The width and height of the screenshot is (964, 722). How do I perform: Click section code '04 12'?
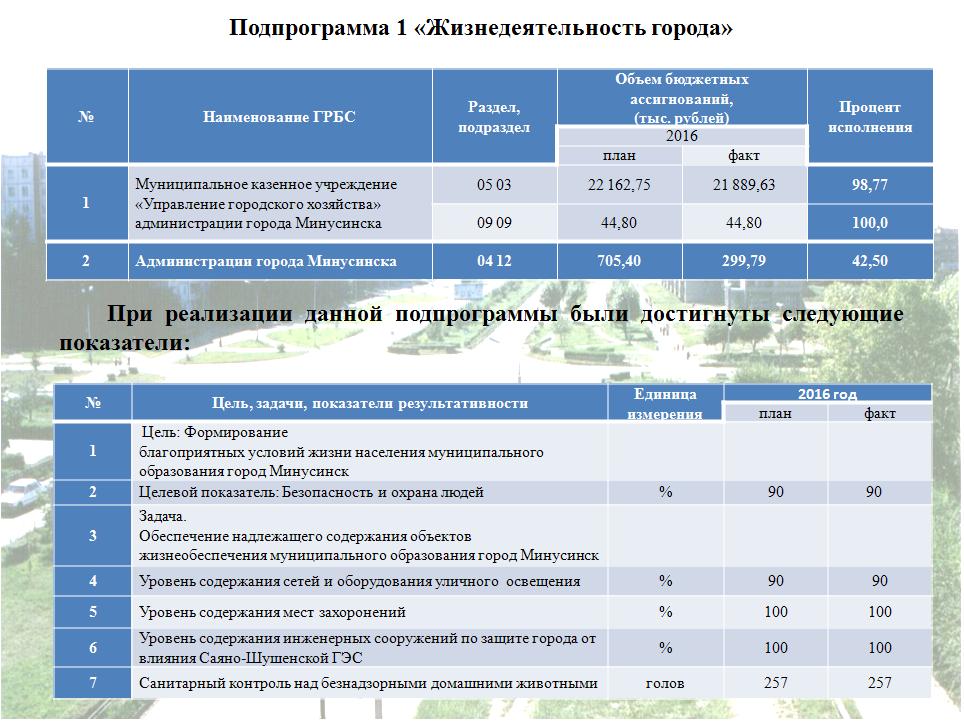494,261
